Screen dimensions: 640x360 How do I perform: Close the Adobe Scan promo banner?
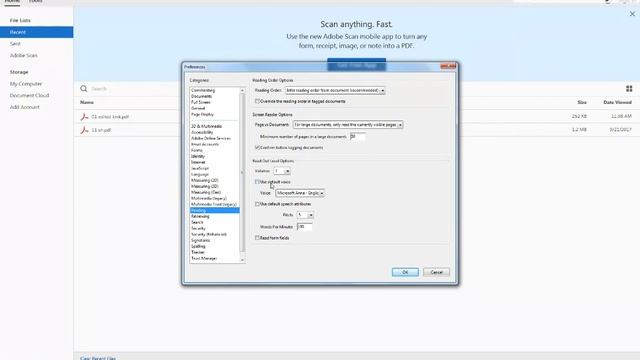[x=632, y=14]
